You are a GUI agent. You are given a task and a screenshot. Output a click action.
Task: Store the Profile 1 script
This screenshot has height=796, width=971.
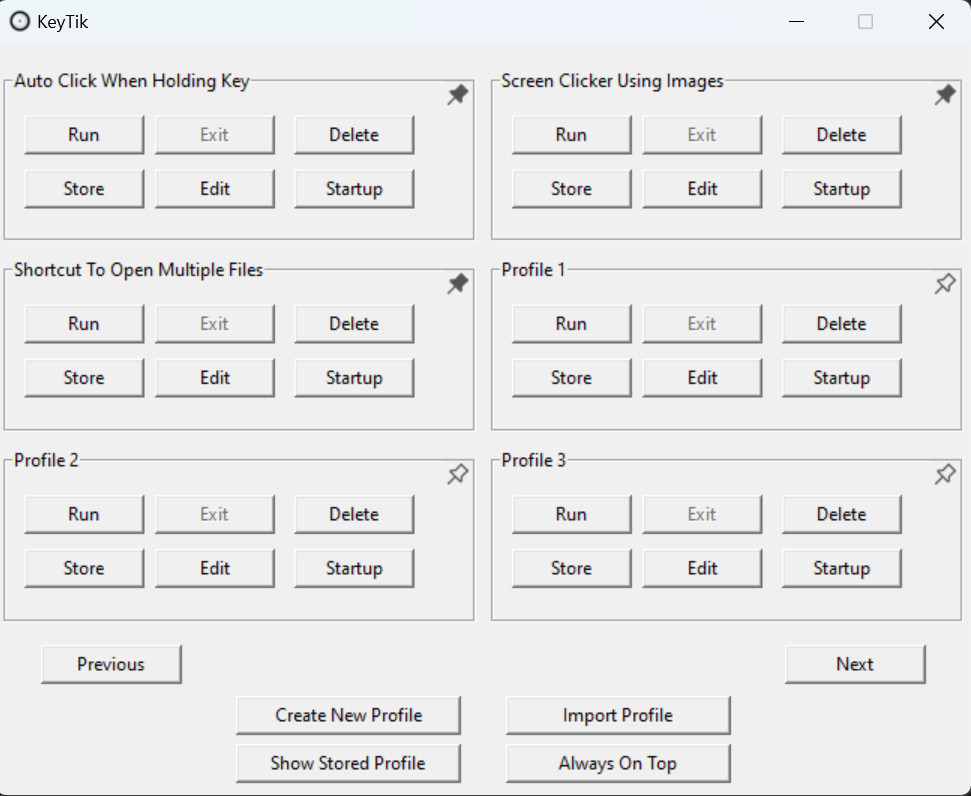pos(572,377)
